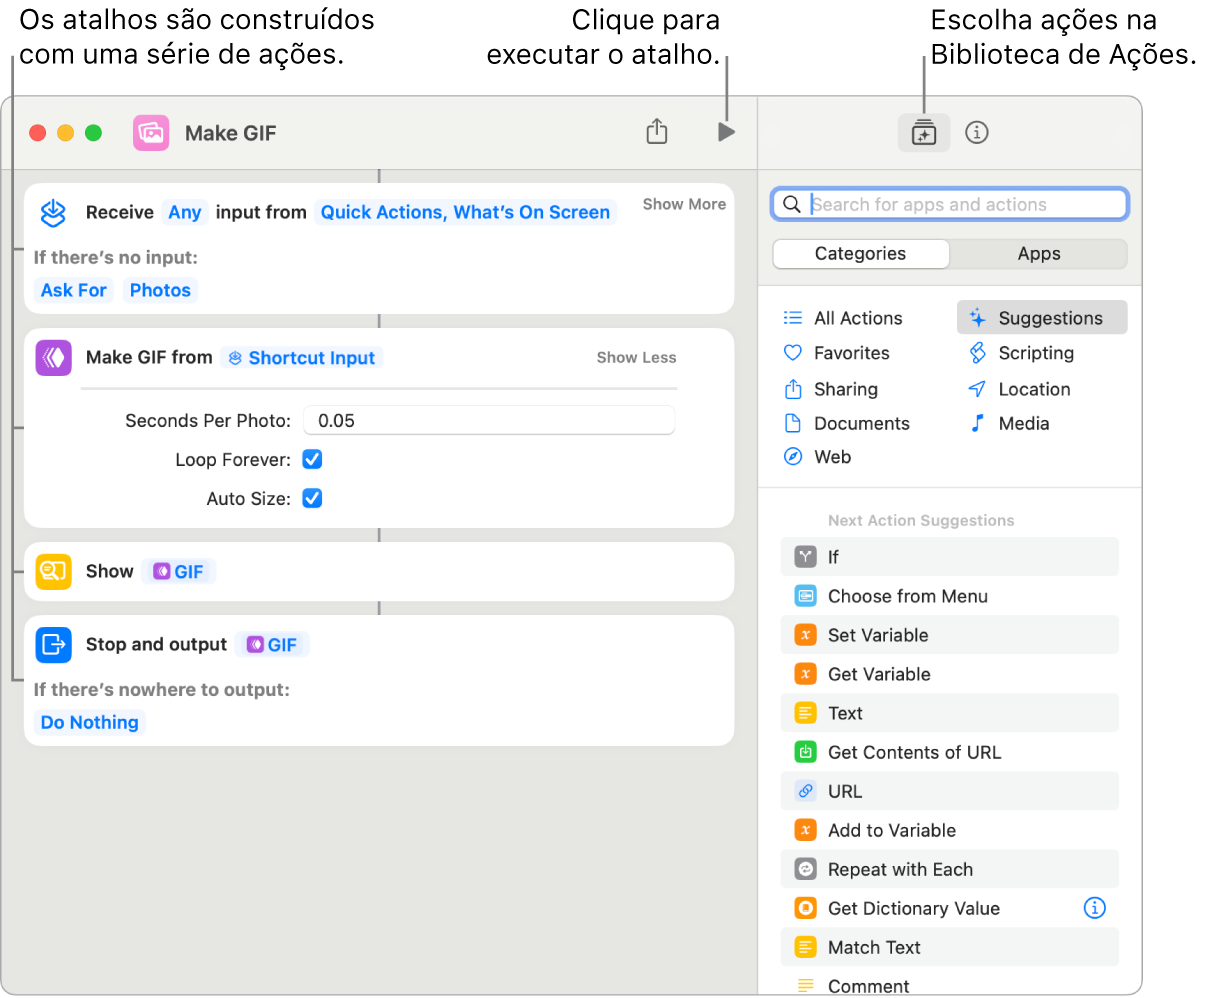Click the Search for apps and actions field
Image resolution: width=1205 pixels, height=998 pixels.
pyautogui.click(x=960, y=205)
